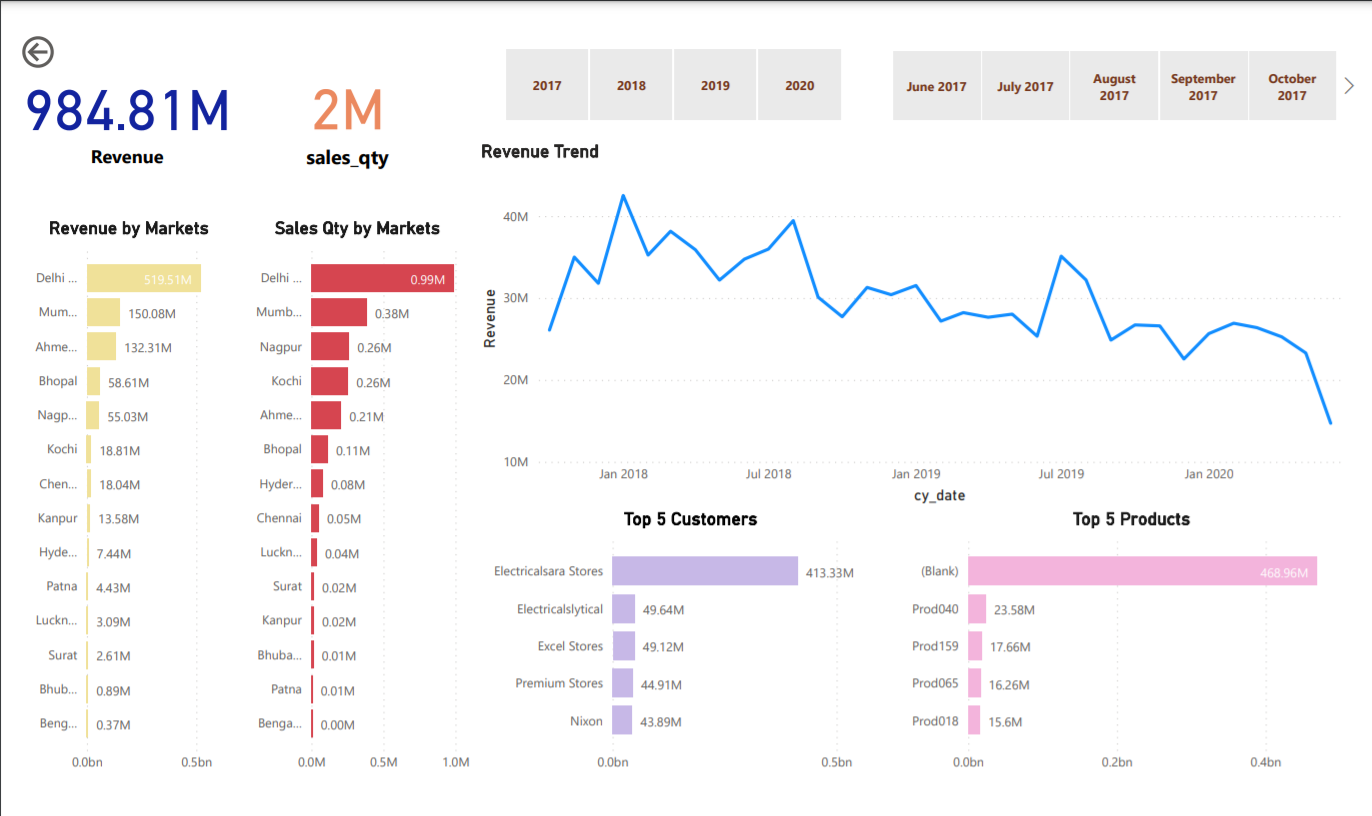This screenshot has height=816, width=1372.
Task: Click the 7.44M Hyderabad revenue label
Action: pyautogui.click(x=114, y=553)
